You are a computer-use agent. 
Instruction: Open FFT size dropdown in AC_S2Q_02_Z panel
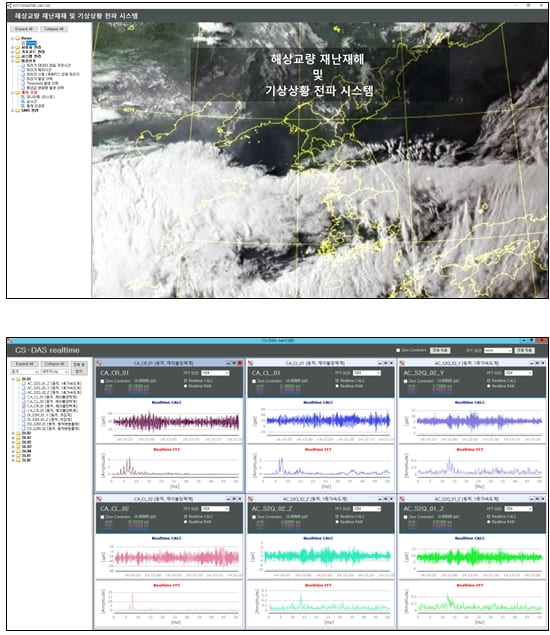pyautogui.click(x=367, y=509)
